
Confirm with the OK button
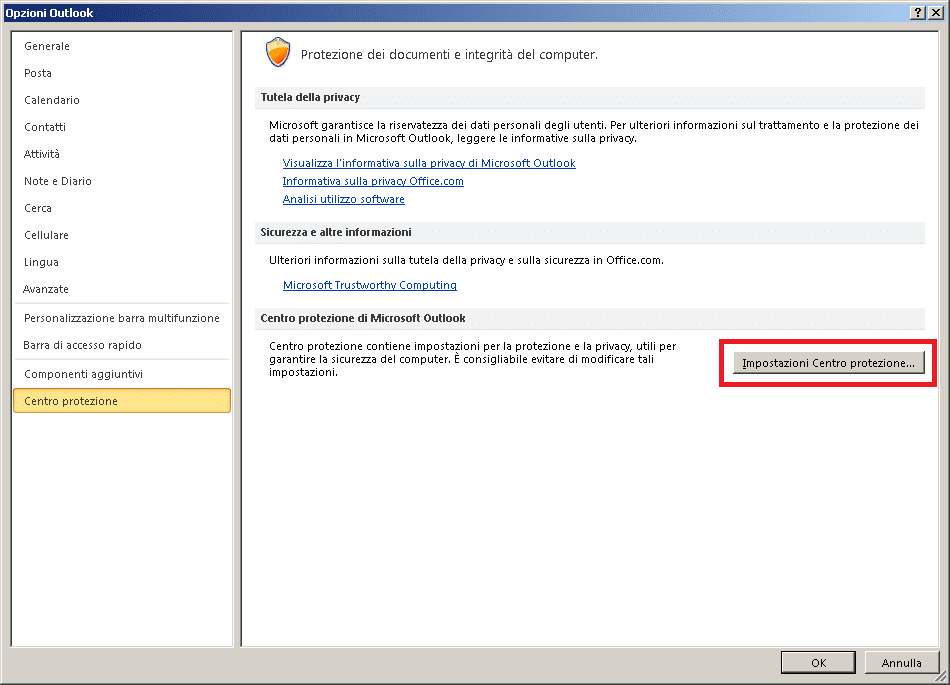(819, 663)
